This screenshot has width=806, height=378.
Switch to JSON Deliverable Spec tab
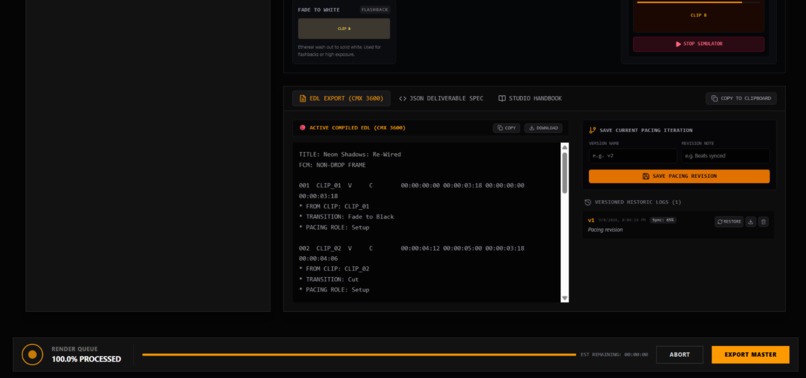coord(441,98)
